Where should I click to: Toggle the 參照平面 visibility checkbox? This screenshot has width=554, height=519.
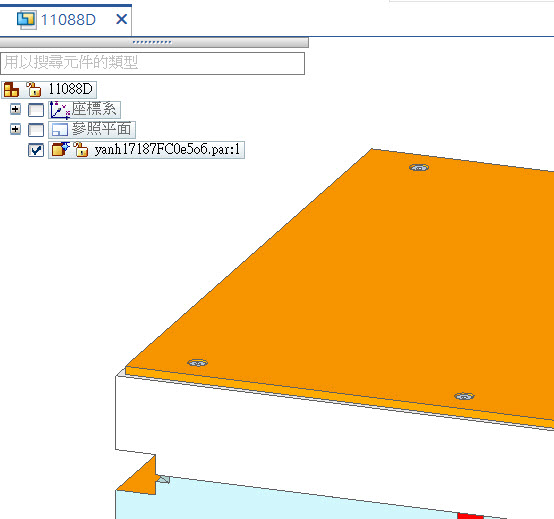point(36,130)
